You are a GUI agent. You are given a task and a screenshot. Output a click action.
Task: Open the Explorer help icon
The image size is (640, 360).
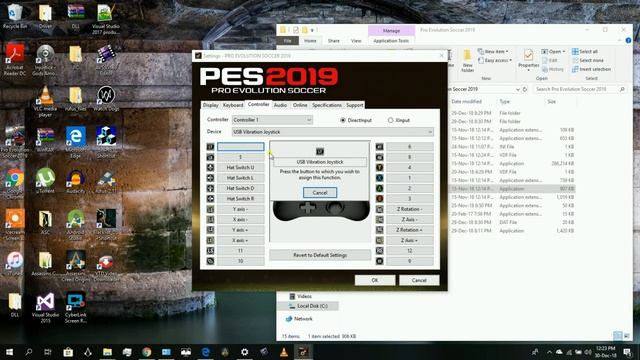(x=628, y=40)
